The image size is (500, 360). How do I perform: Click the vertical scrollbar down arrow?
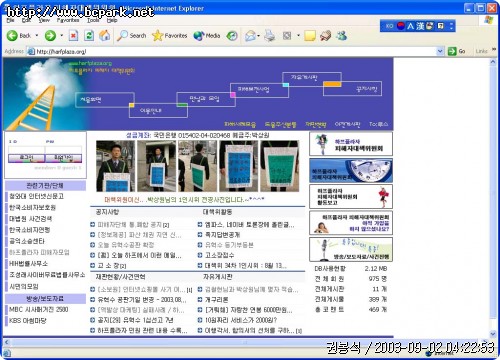[493, 333]
